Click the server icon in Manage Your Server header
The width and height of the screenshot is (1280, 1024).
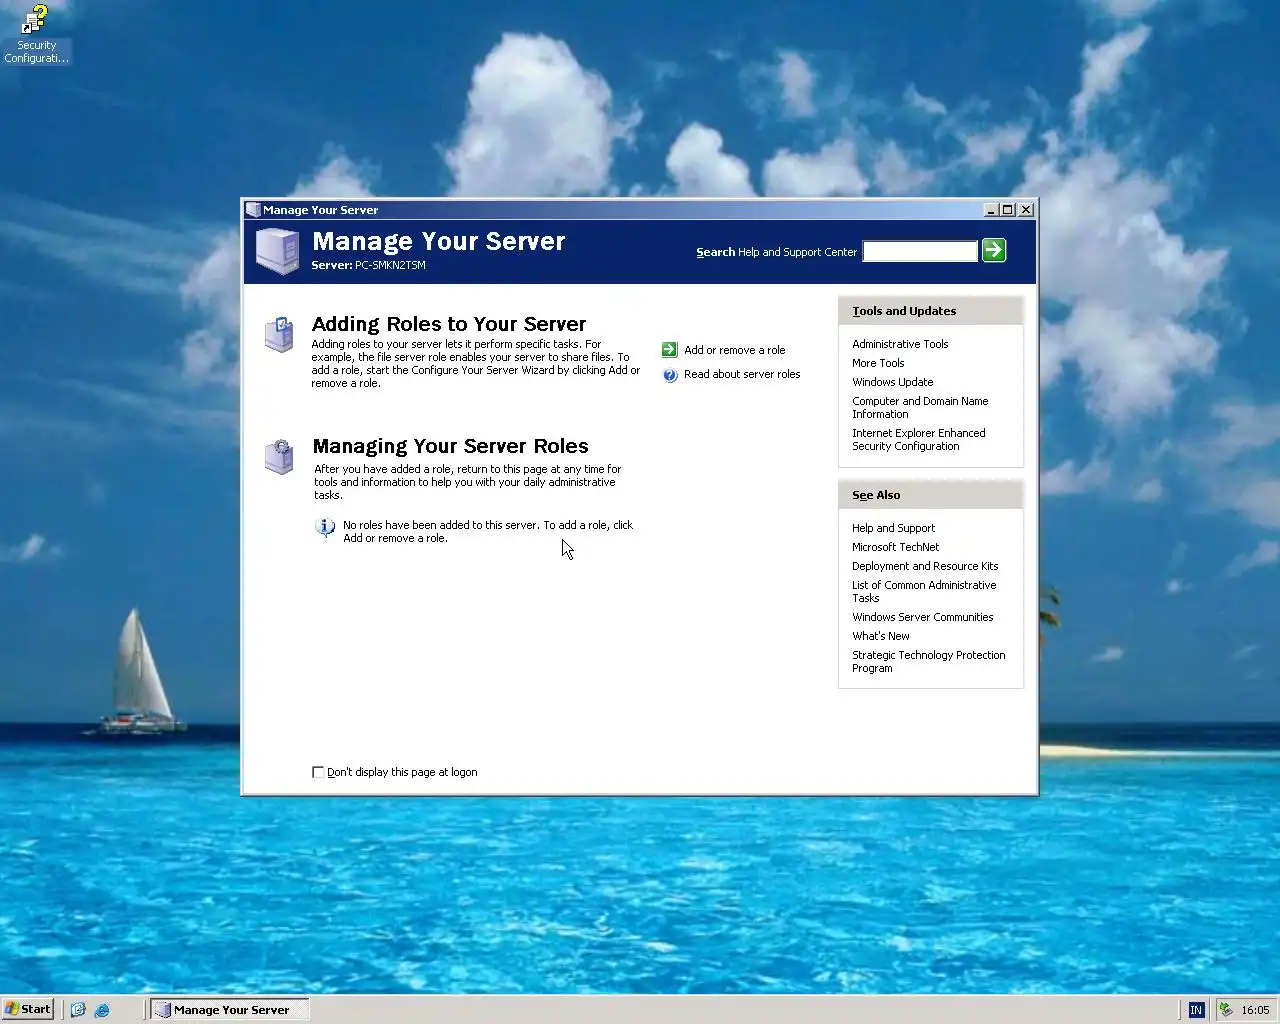(x=277, y=250)
